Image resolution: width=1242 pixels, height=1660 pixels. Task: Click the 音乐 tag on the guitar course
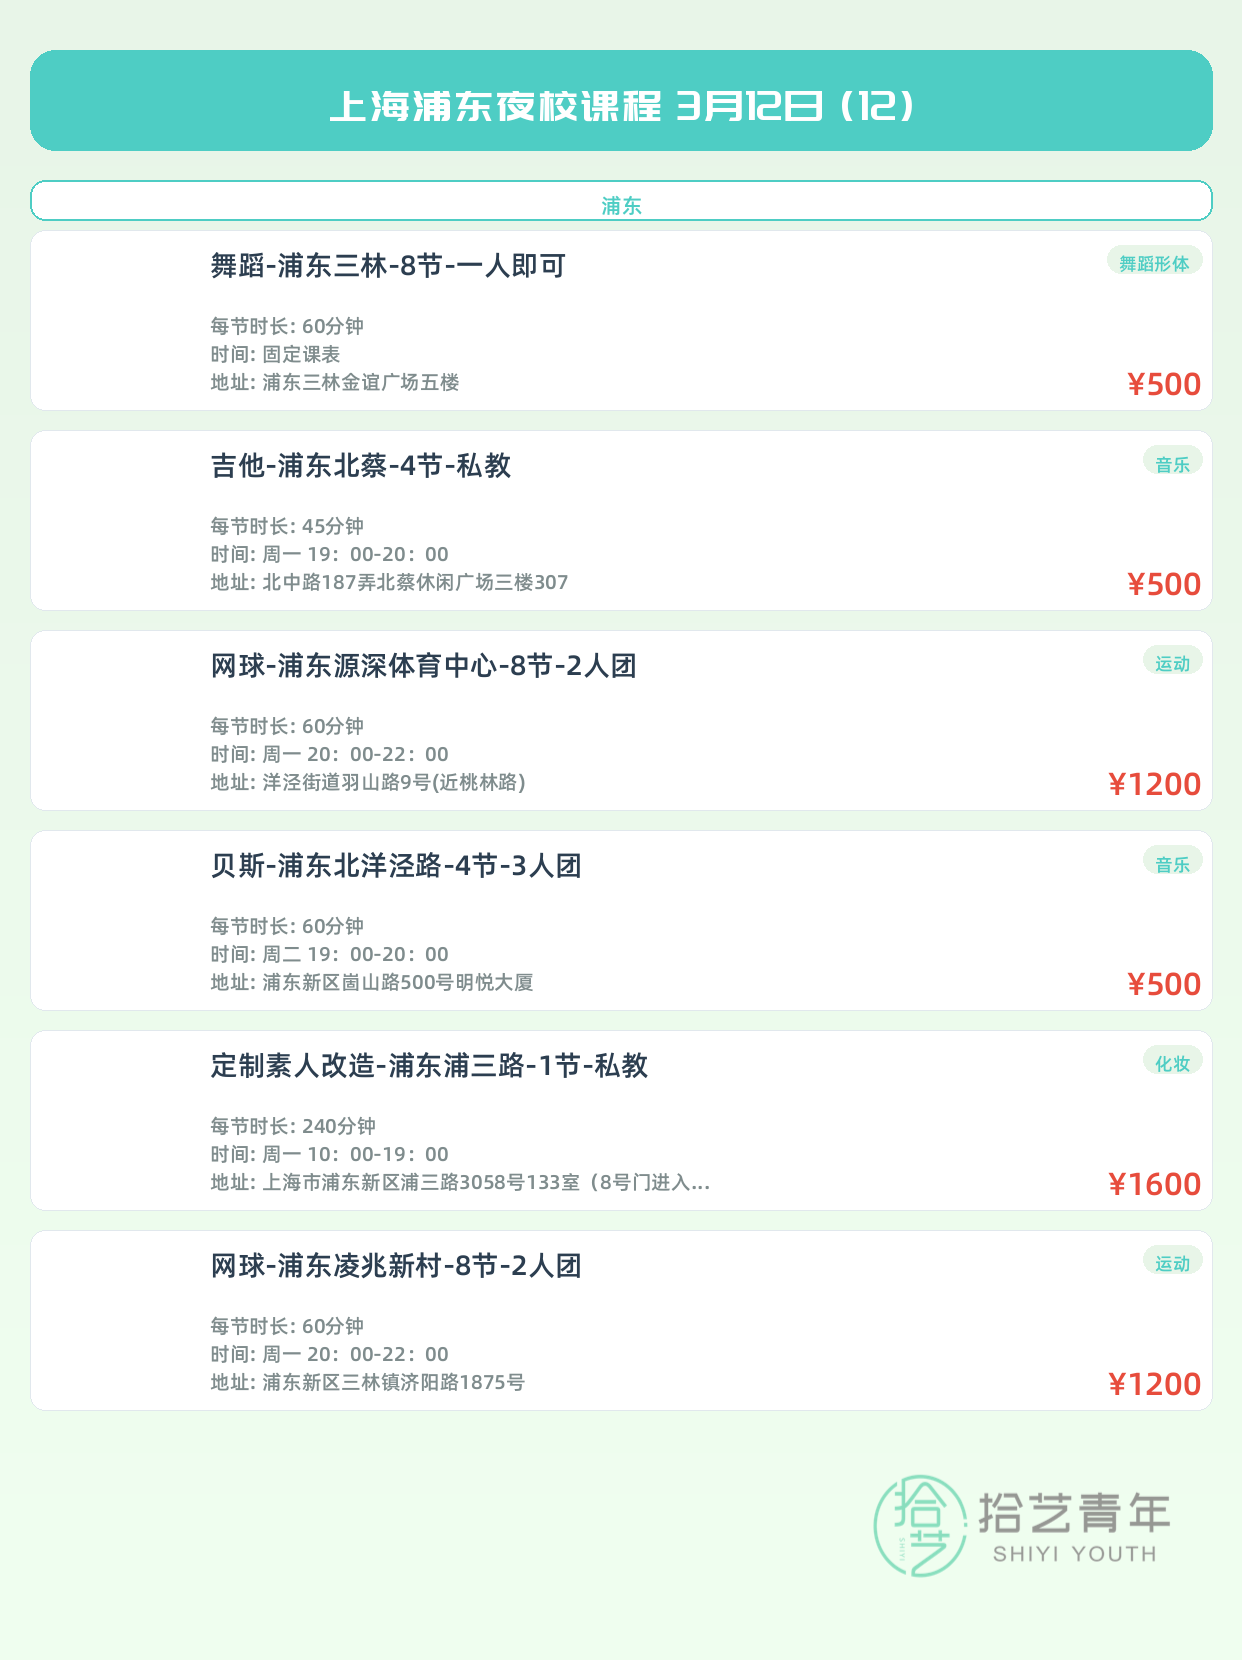pos(1172,463)
